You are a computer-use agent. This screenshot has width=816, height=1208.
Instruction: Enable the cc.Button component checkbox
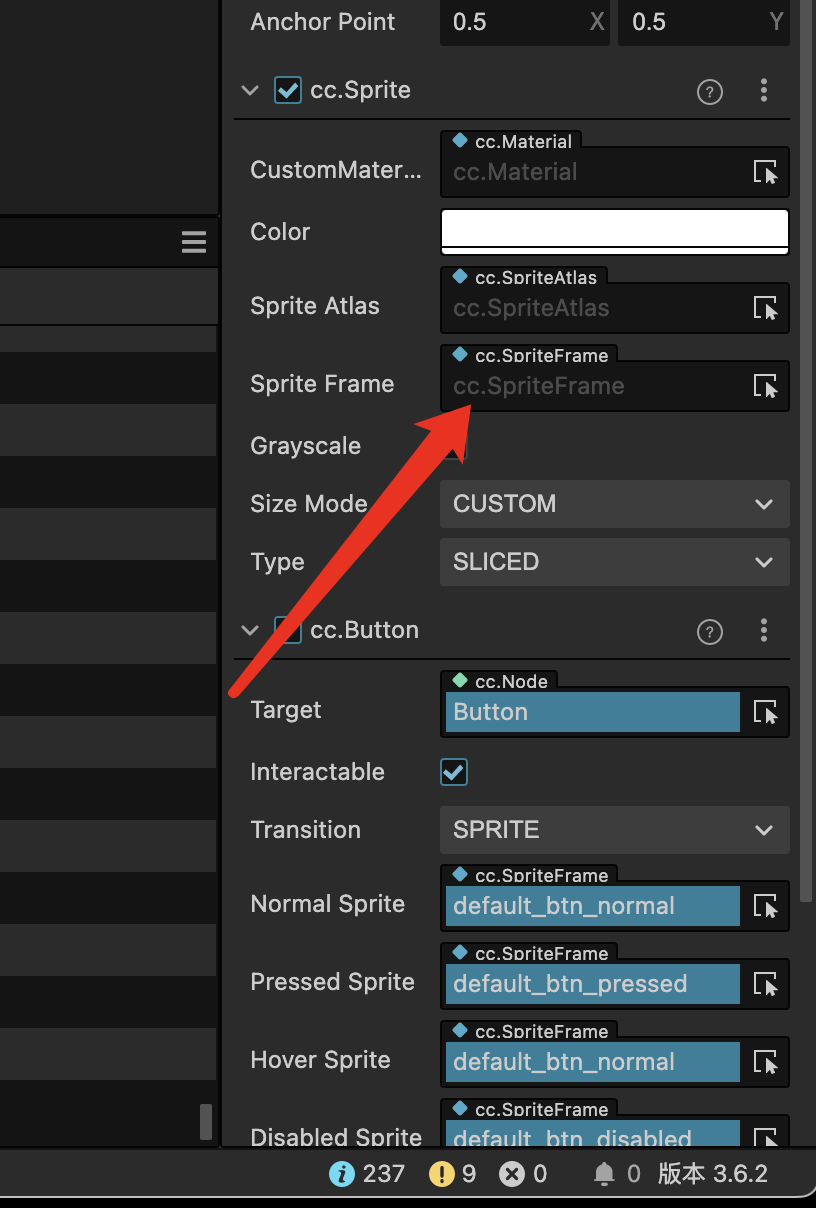[288, 631]
